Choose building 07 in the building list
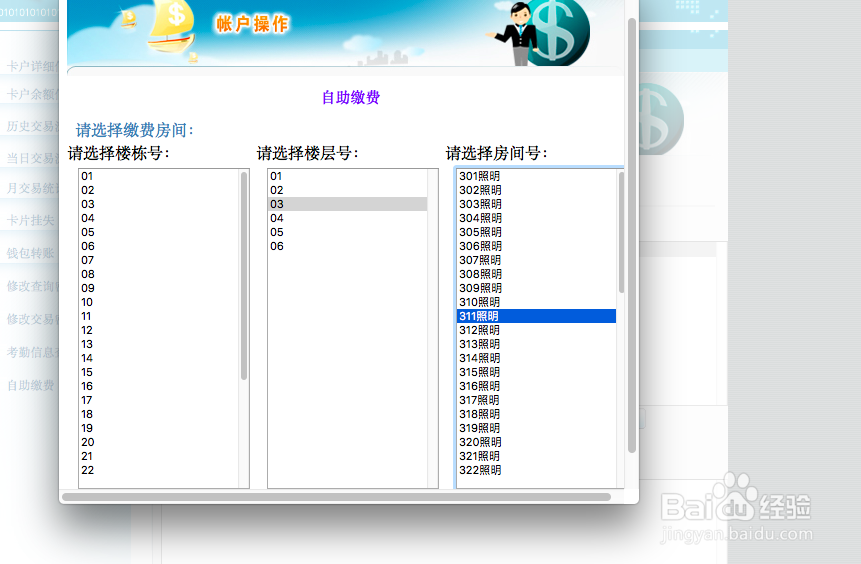The image size is (861, 564). click(159, 260)
